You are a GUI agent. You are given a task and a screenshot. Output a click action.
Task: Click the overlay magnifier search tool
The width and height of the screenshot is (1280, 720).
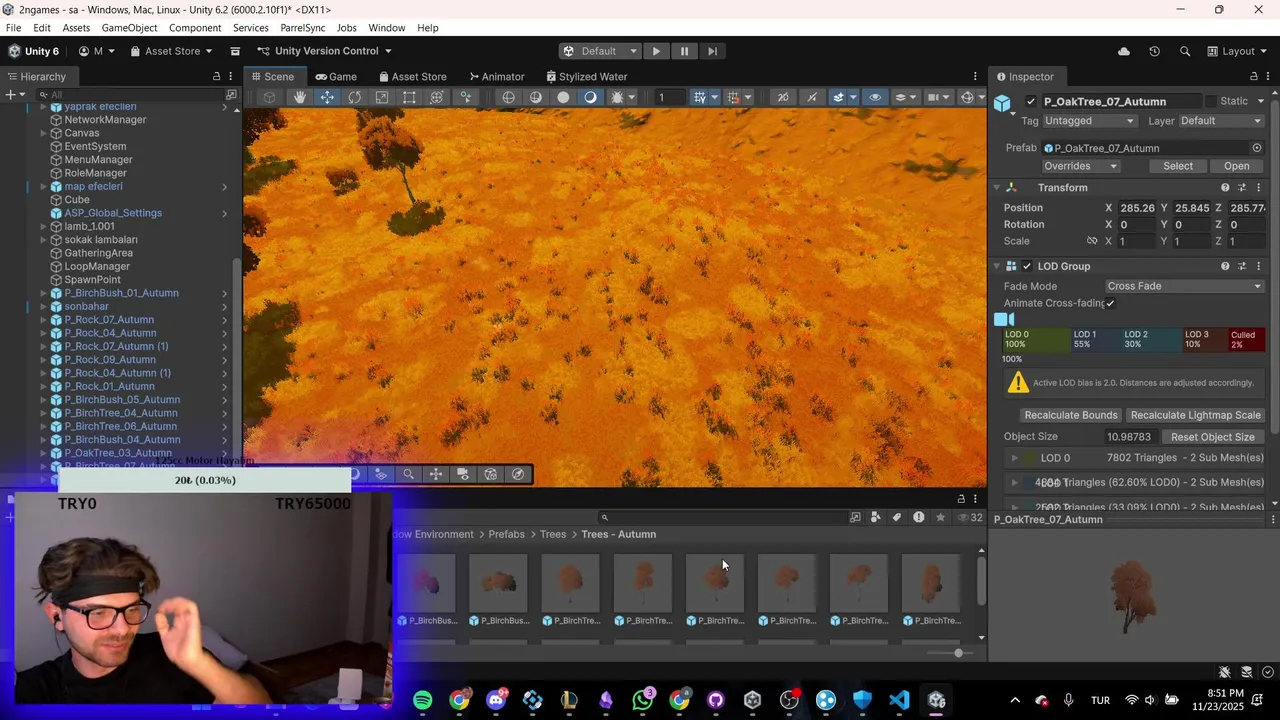click(x=408, y=474)
